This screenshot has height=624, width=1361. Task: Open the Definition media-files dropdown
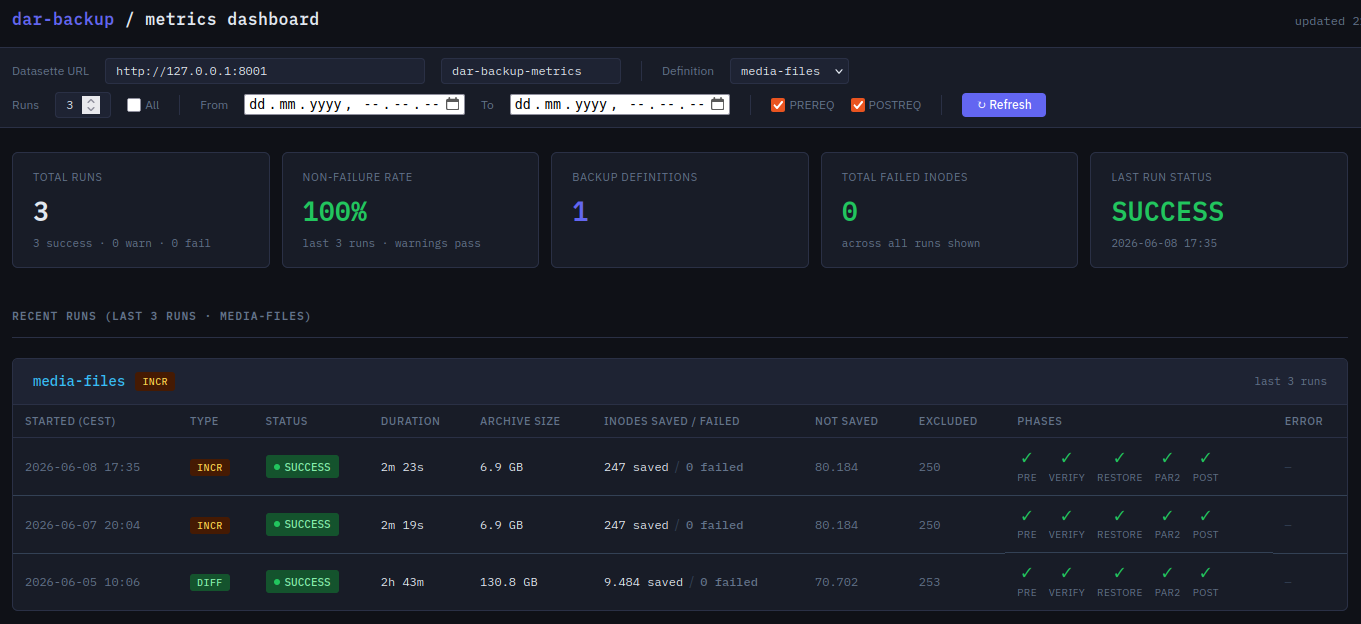click(x=789, y=71)
